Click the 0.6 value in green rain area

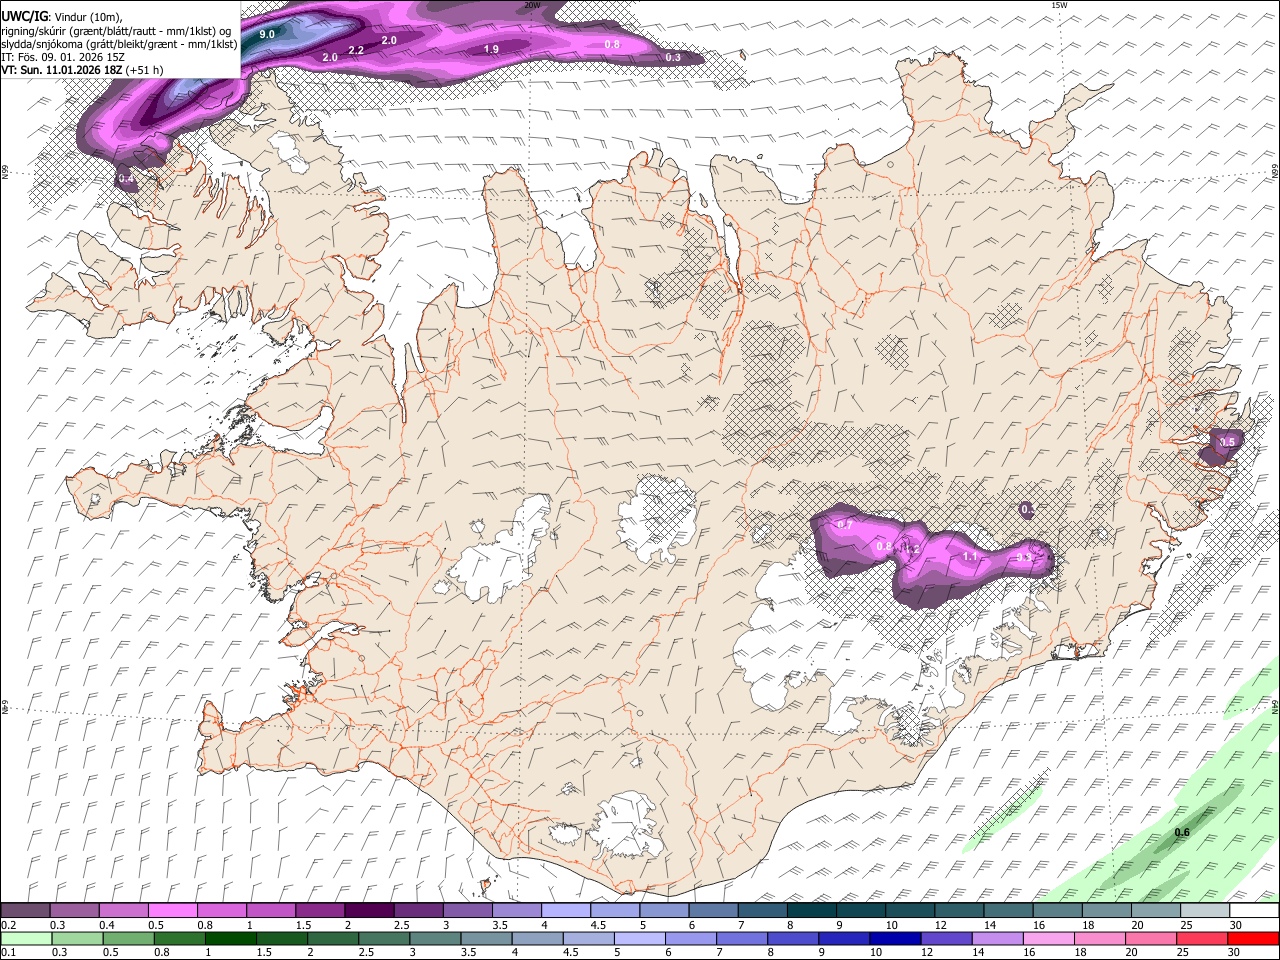click(x=1182, y=832)
